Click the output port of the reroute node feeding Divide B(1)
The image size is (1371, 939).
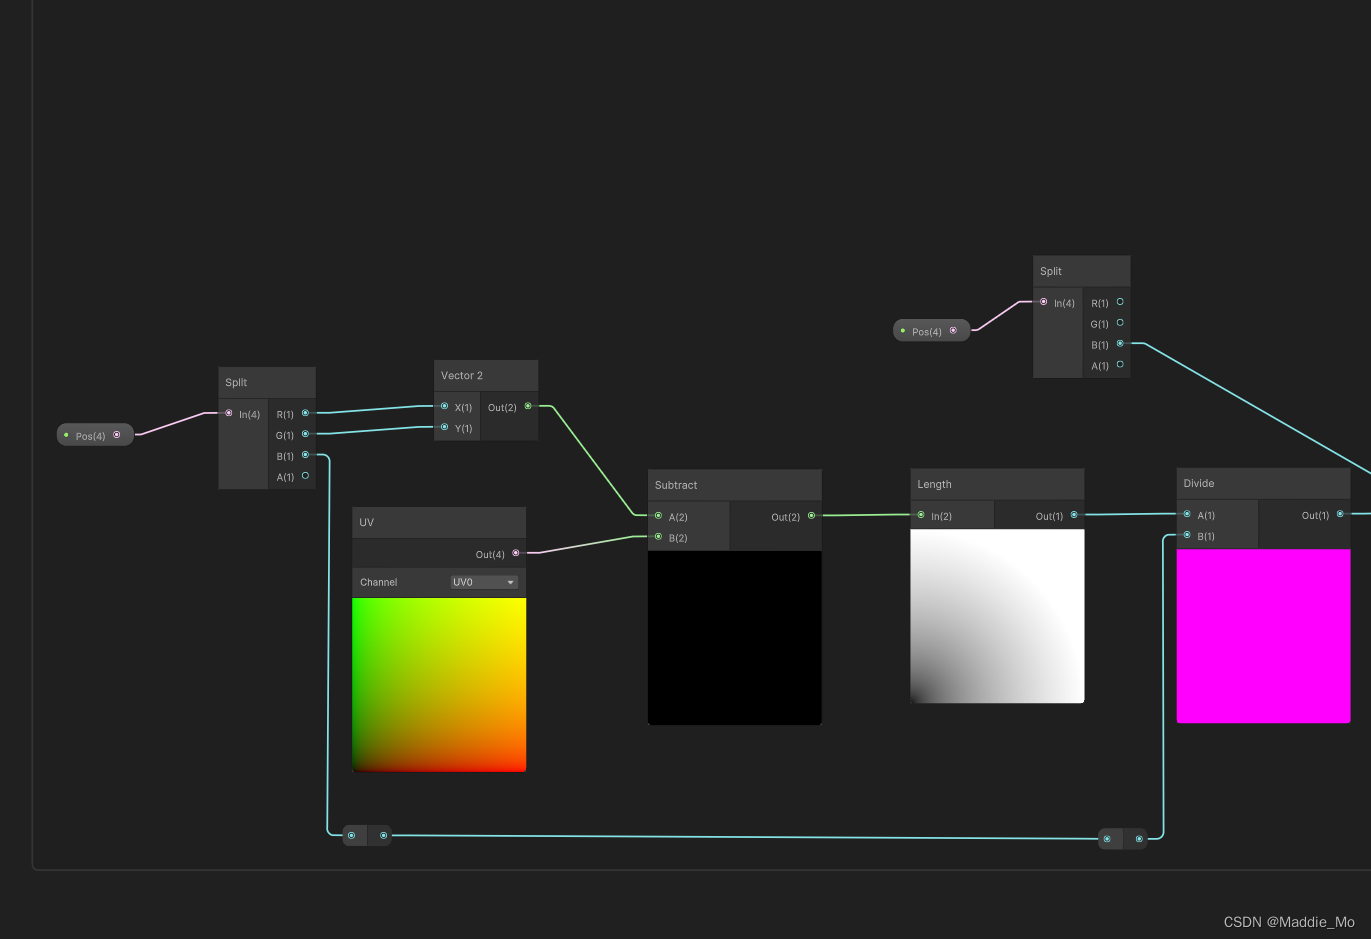[1139, 839]
